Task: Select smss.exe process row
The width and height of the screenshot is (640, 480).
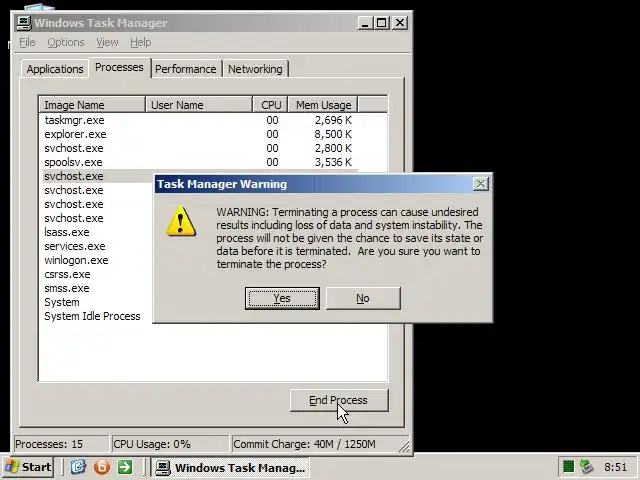Action: coord(98,288)
